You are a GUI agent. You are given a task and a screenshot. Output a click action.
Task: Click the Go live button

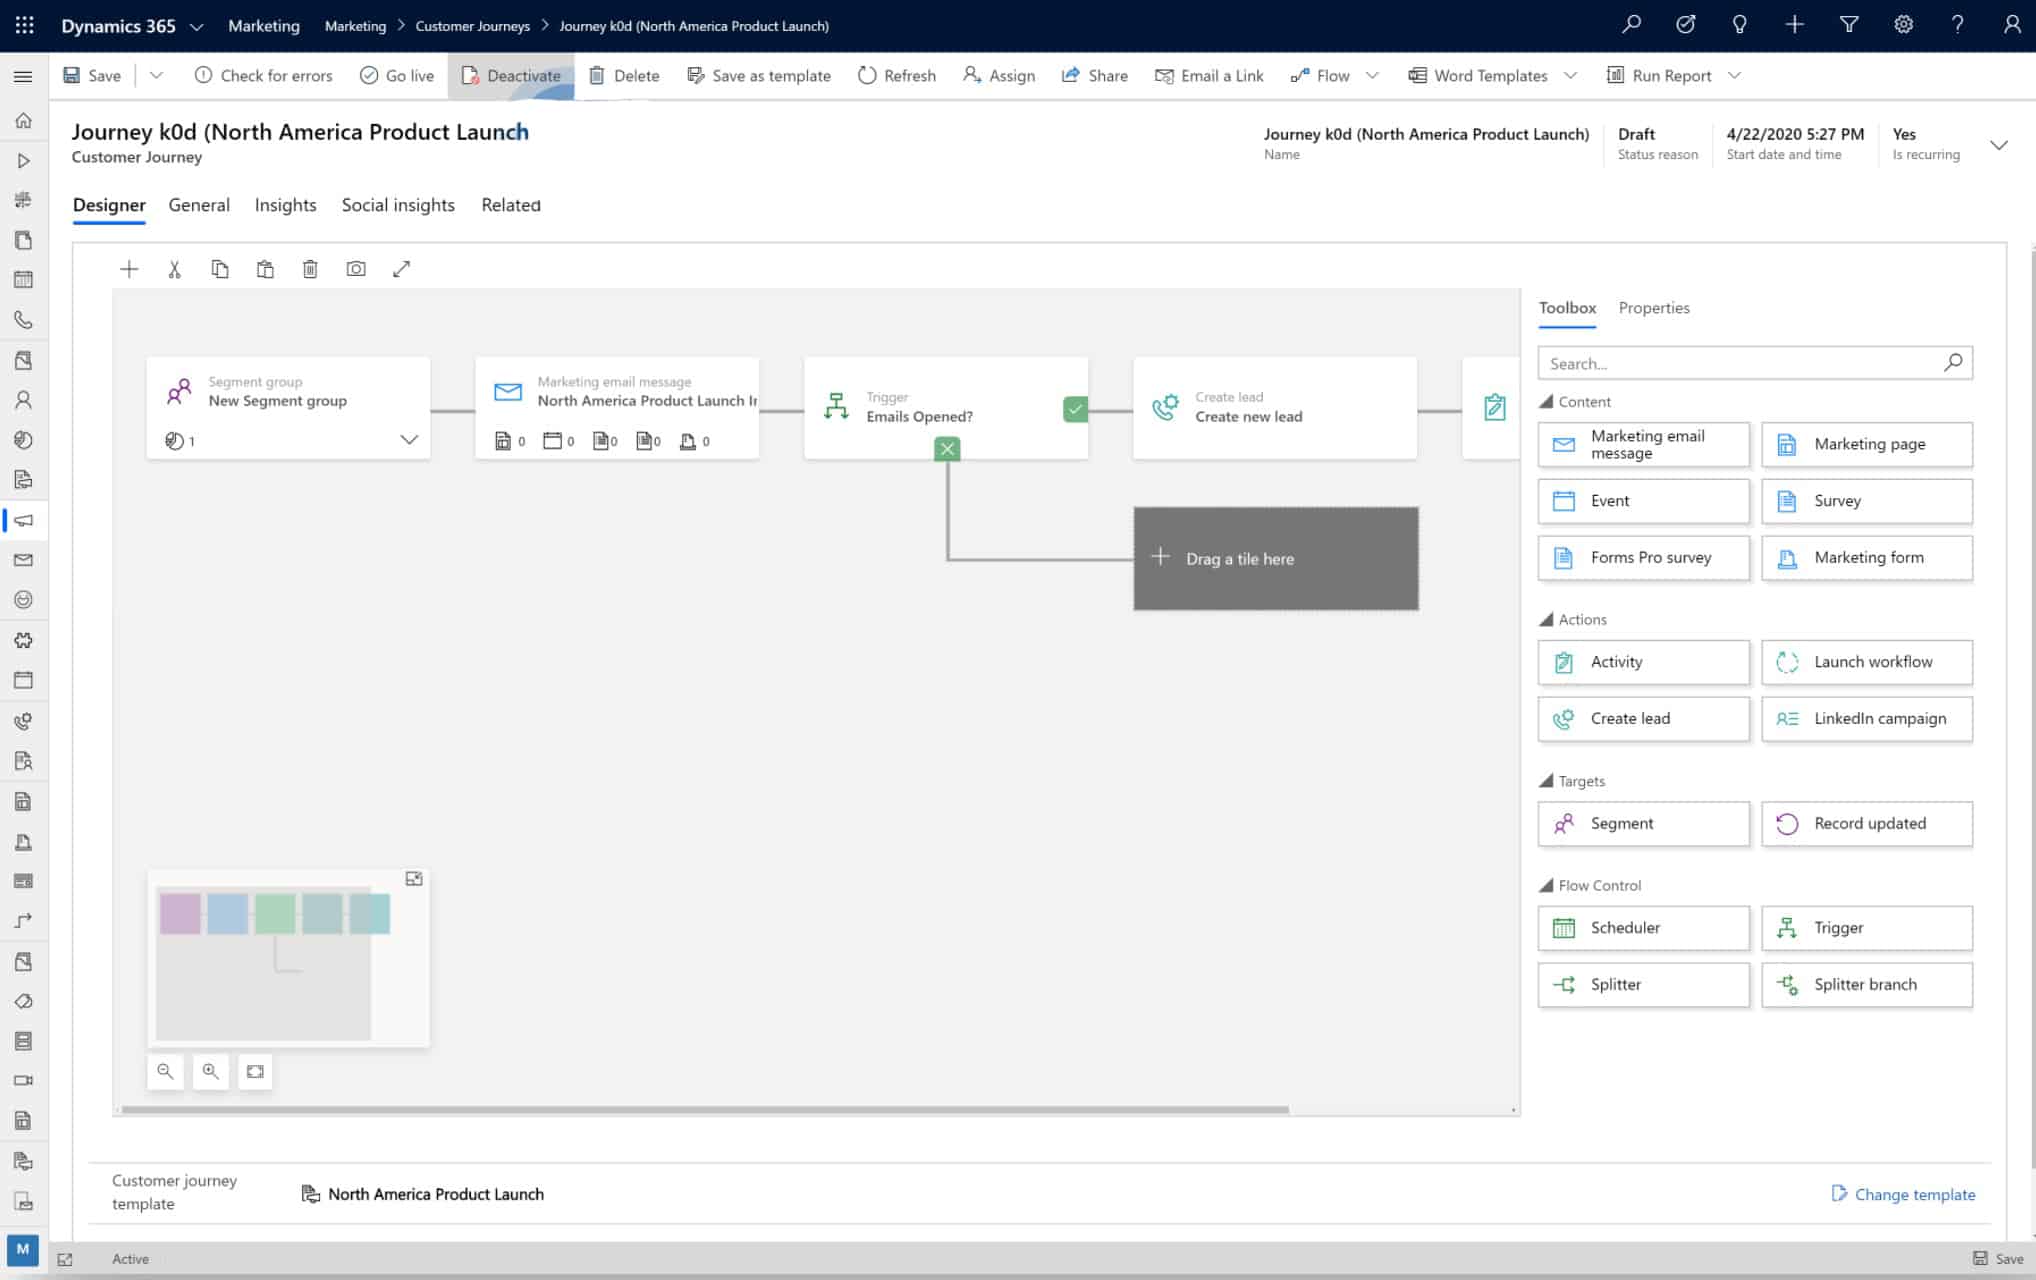(x=397, y=75)
